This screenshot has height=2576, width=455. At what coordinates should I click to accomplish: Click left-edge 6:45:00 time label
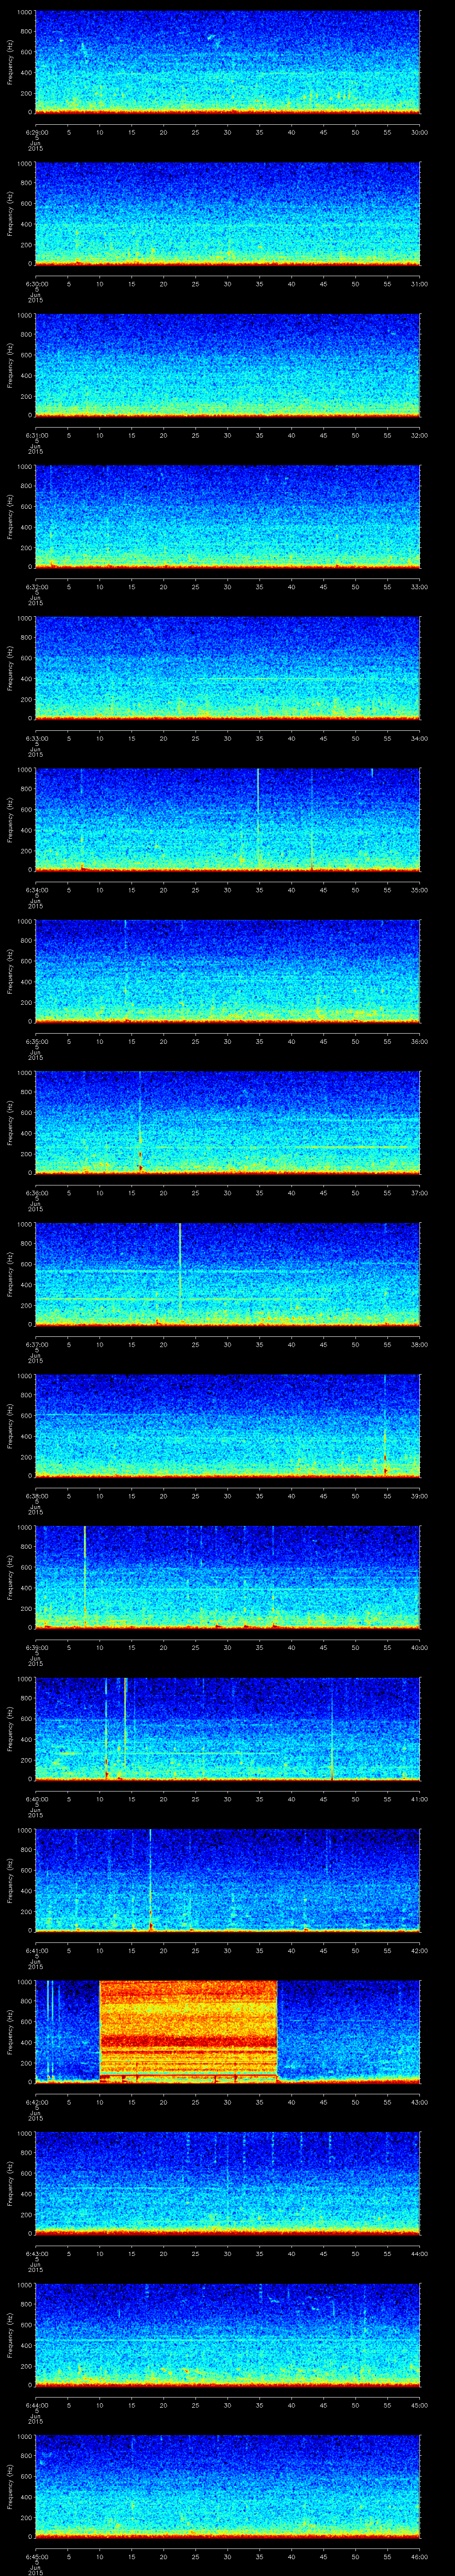(x=36, y=2556)
